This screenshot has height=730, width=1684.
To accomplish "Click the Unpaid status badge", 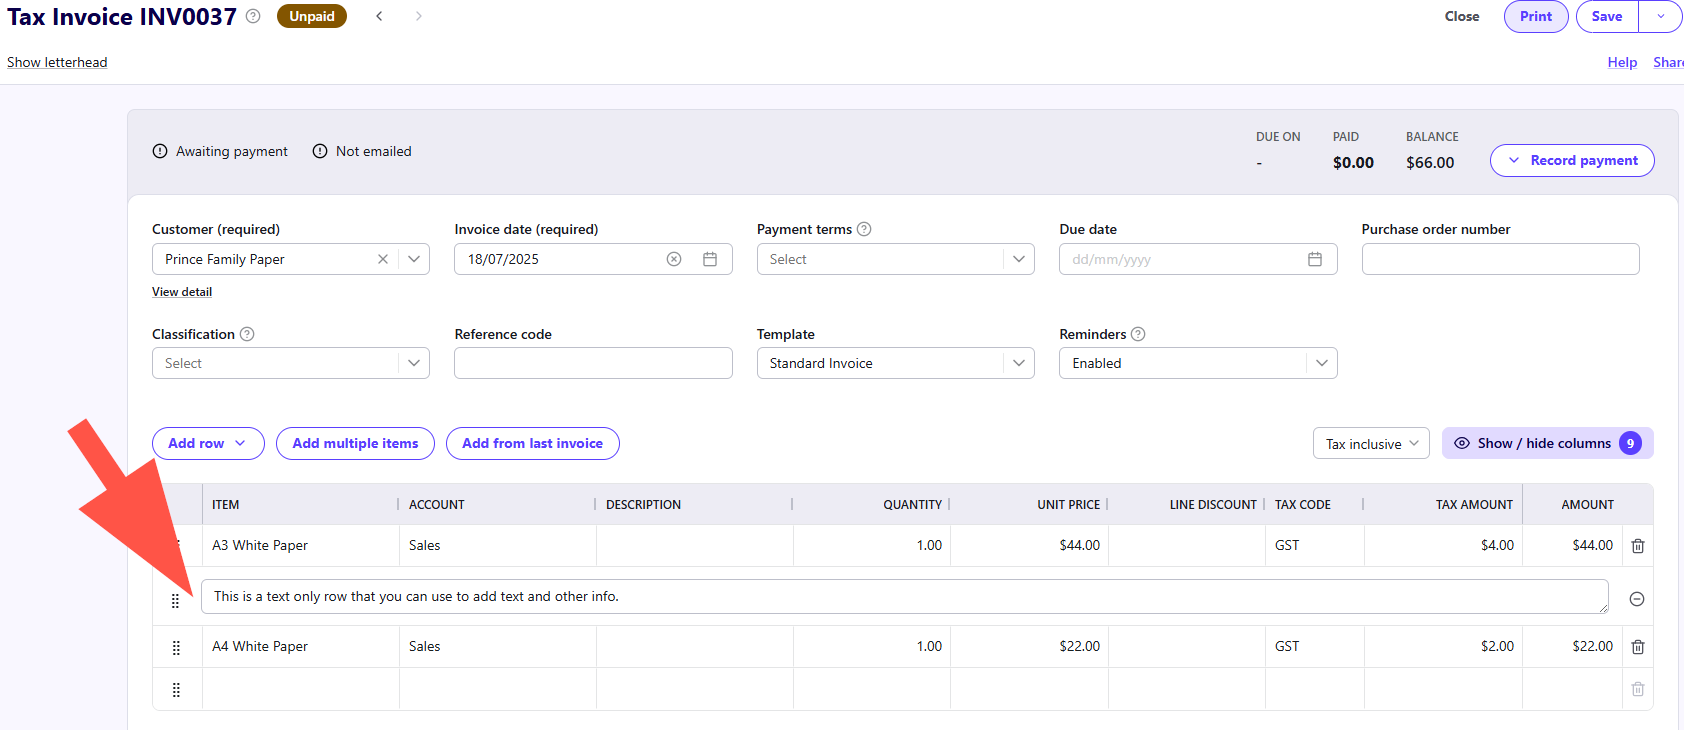I will 312,16.
